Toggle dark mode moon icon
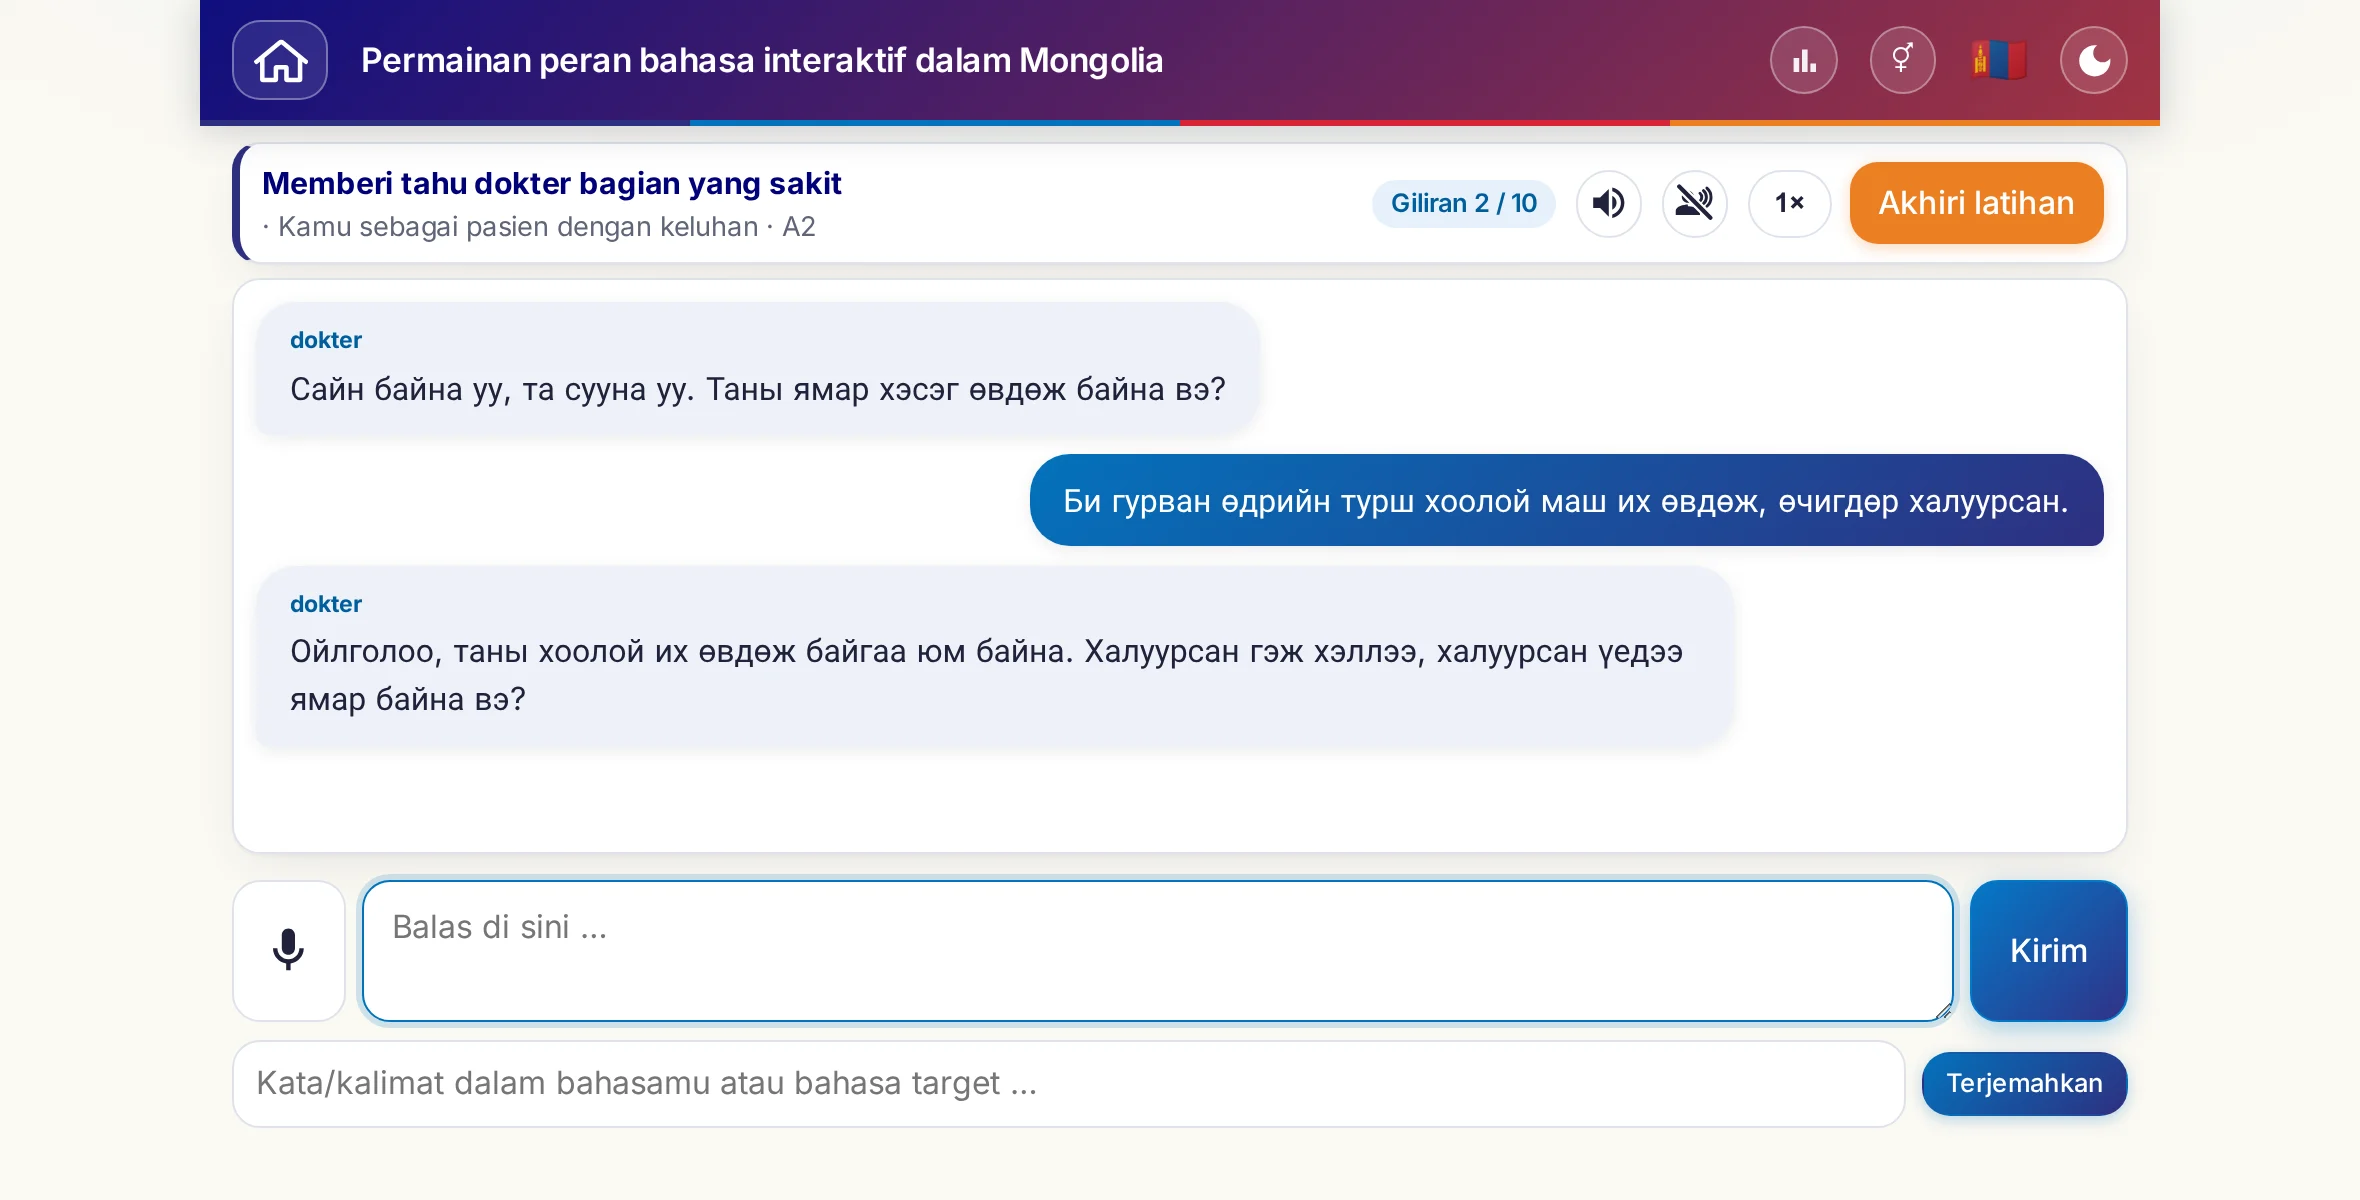This screenshot has height=1200, width=2360. [x=2094, y=60]
